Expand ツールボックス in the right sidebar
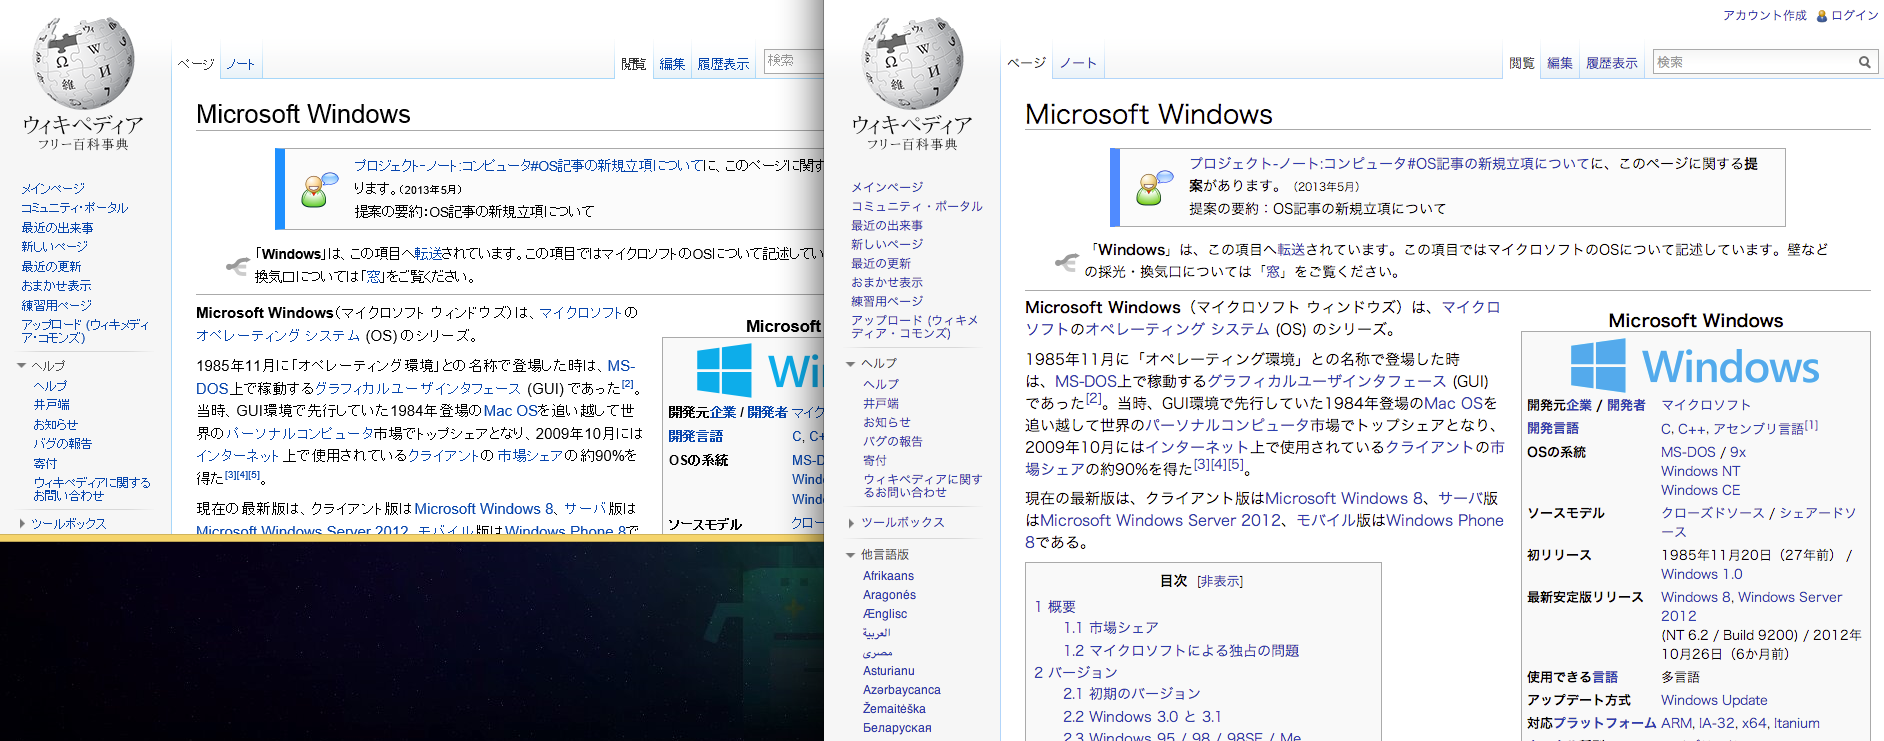Viewport: 1884px width, 741px height. pos(851,523)
